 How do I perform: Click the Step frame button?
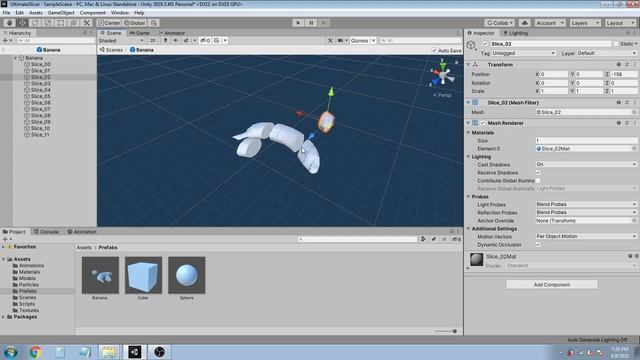tap(324, 23)
